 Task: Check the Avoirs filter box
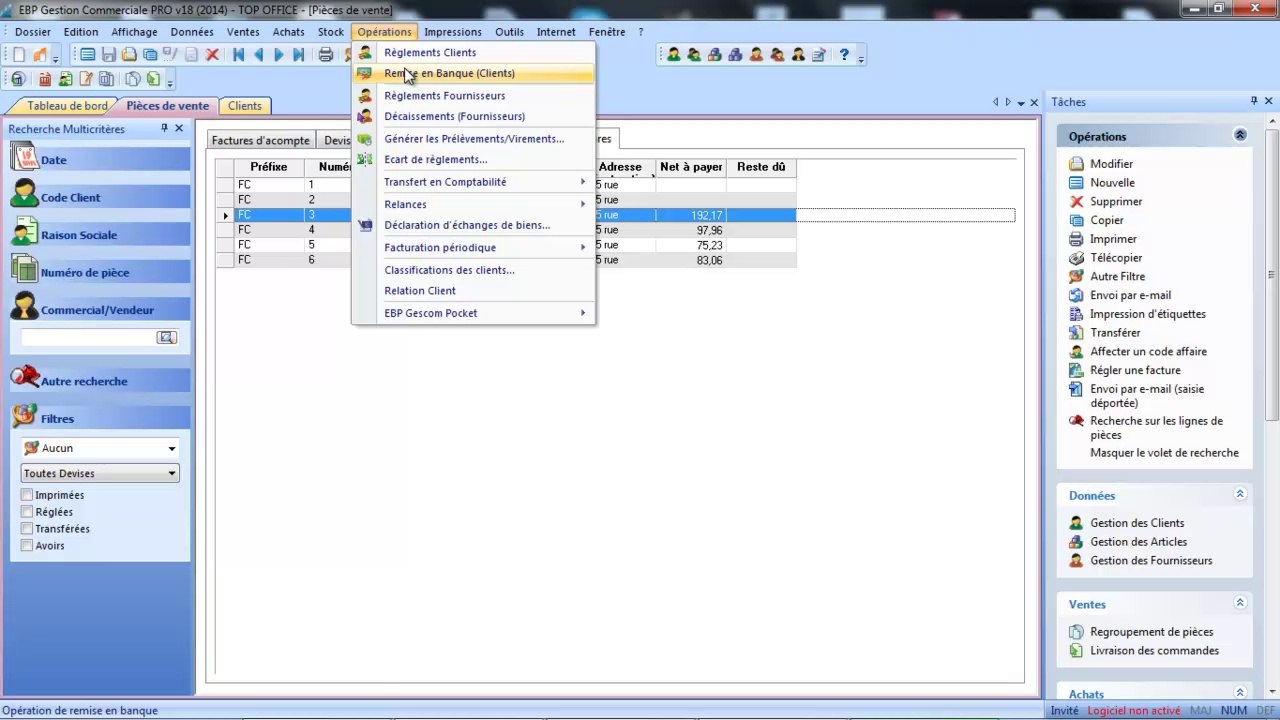27,546
